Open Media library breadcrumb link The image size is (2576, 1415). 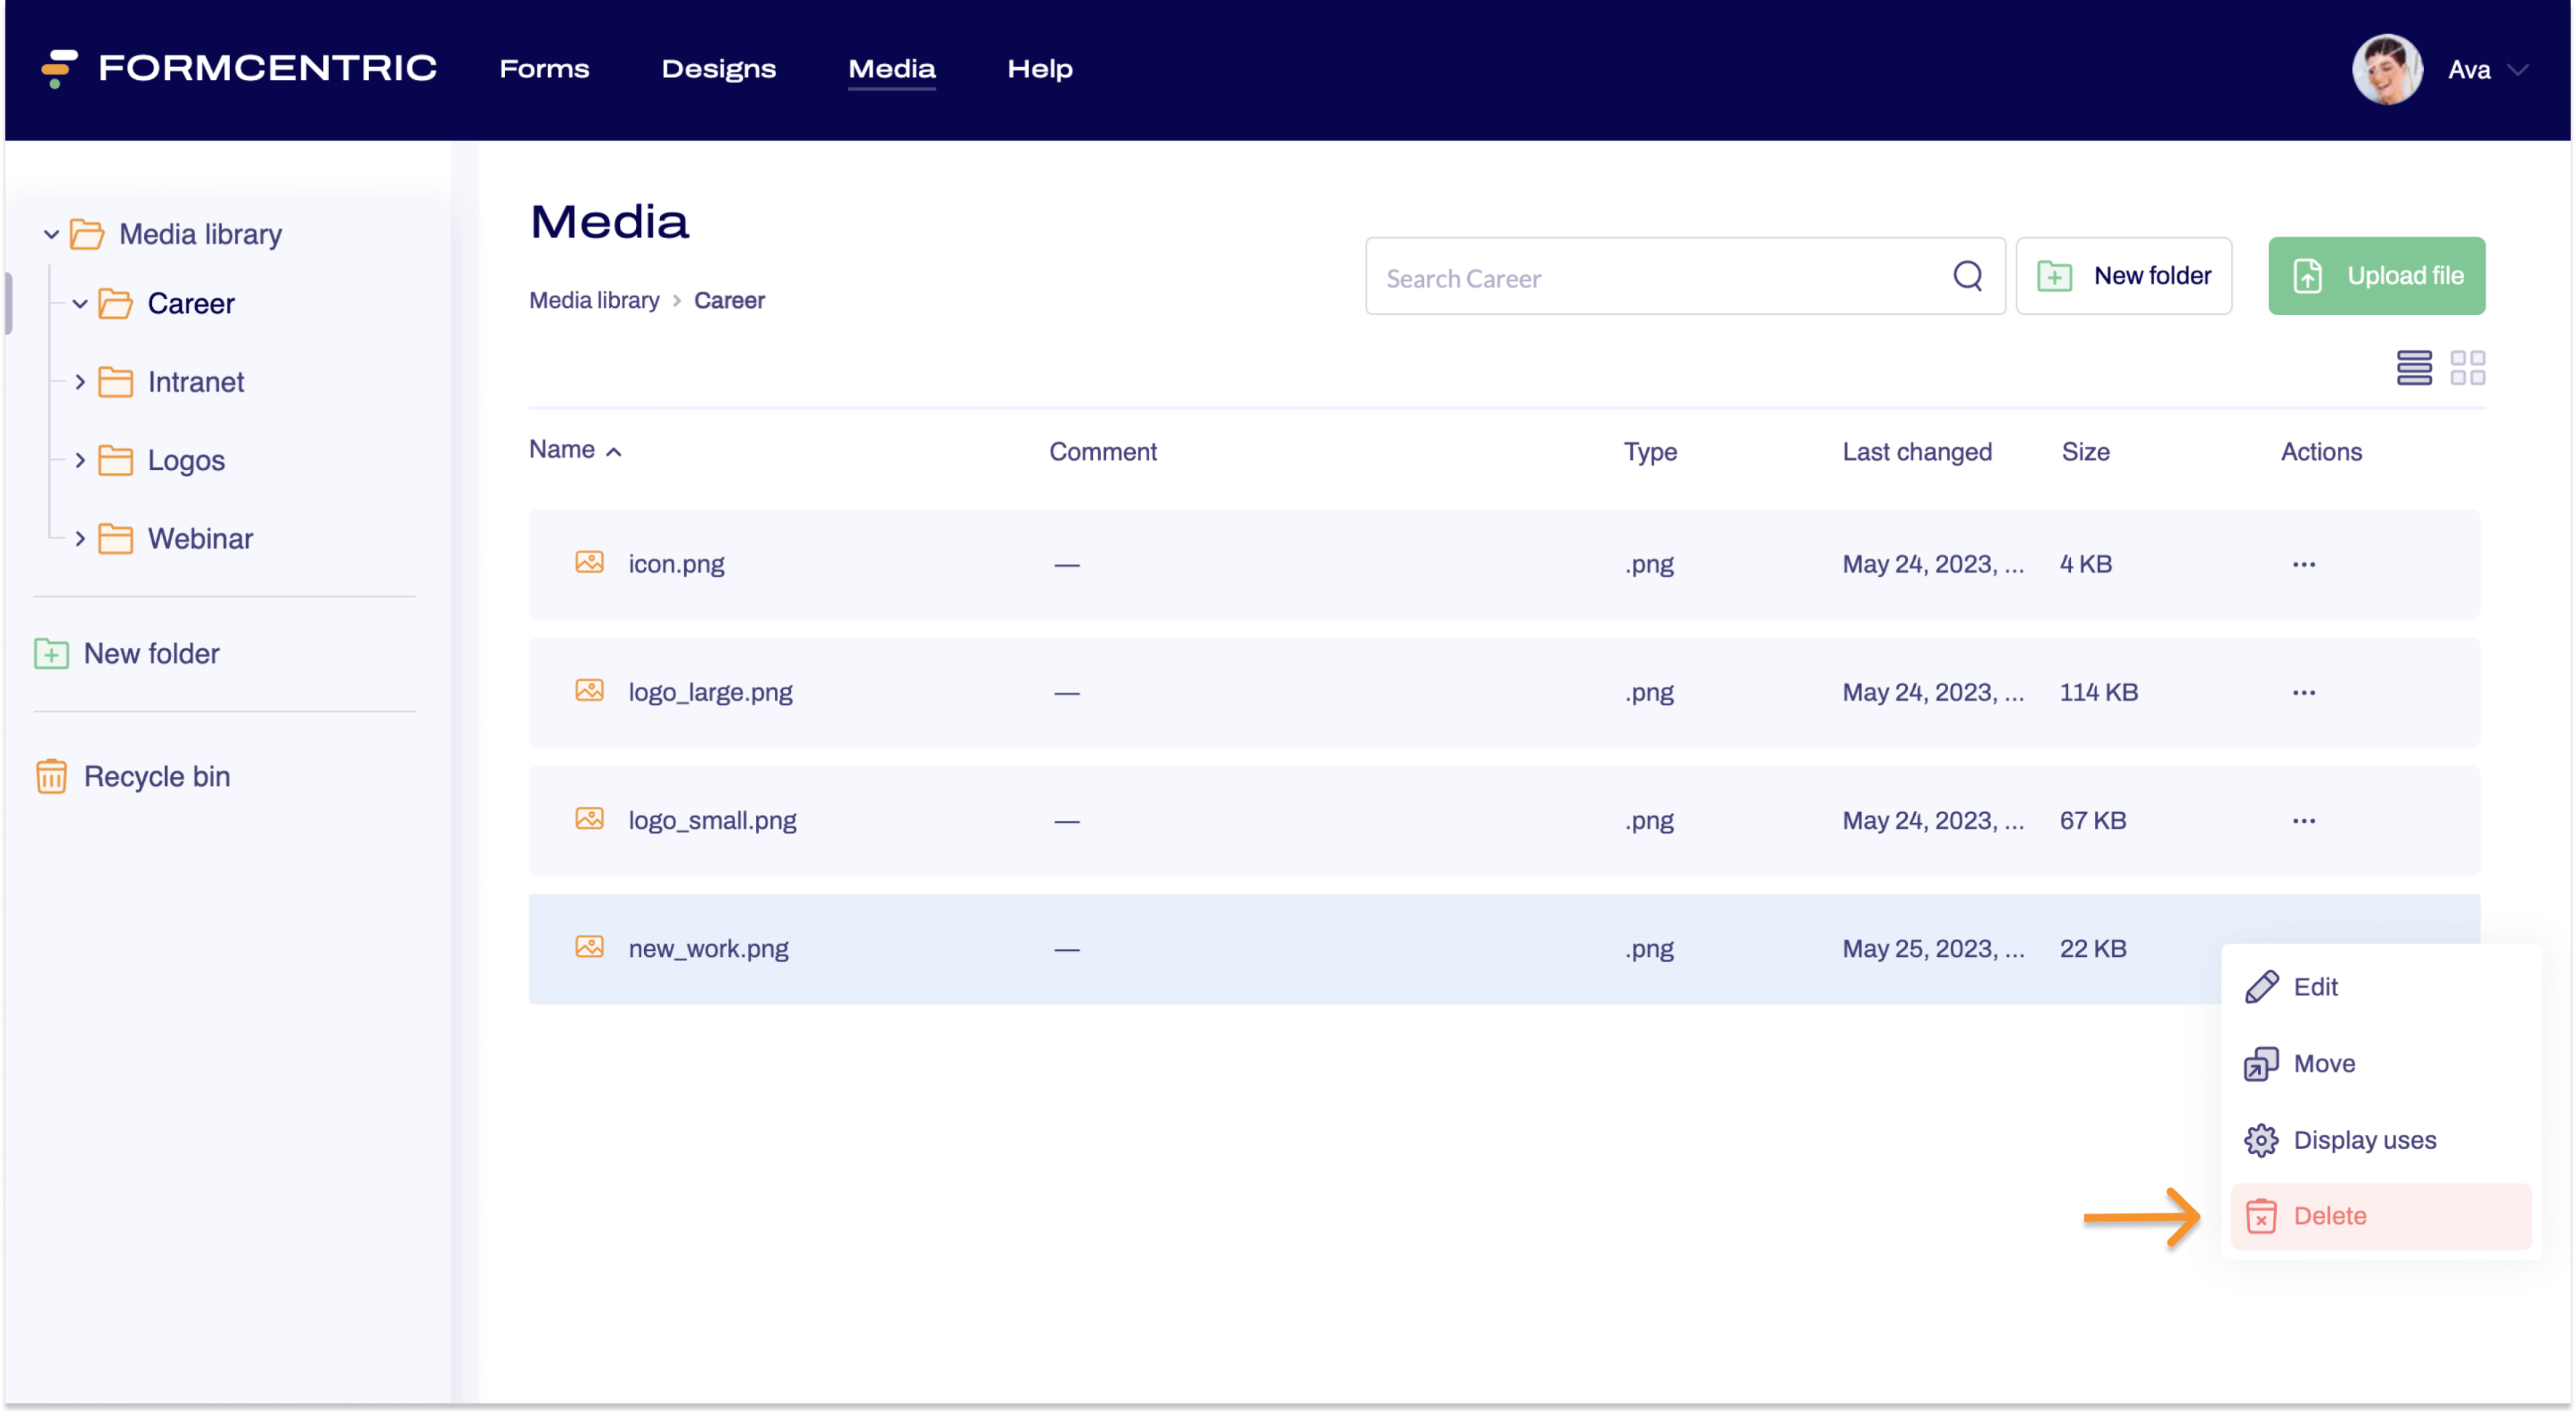(x=594, y=300)
